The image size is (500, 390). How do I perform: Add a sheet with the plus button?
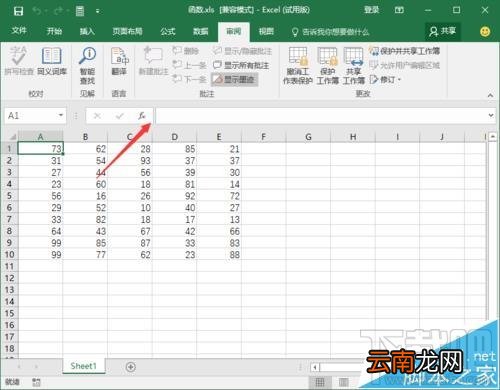[131, 367]
